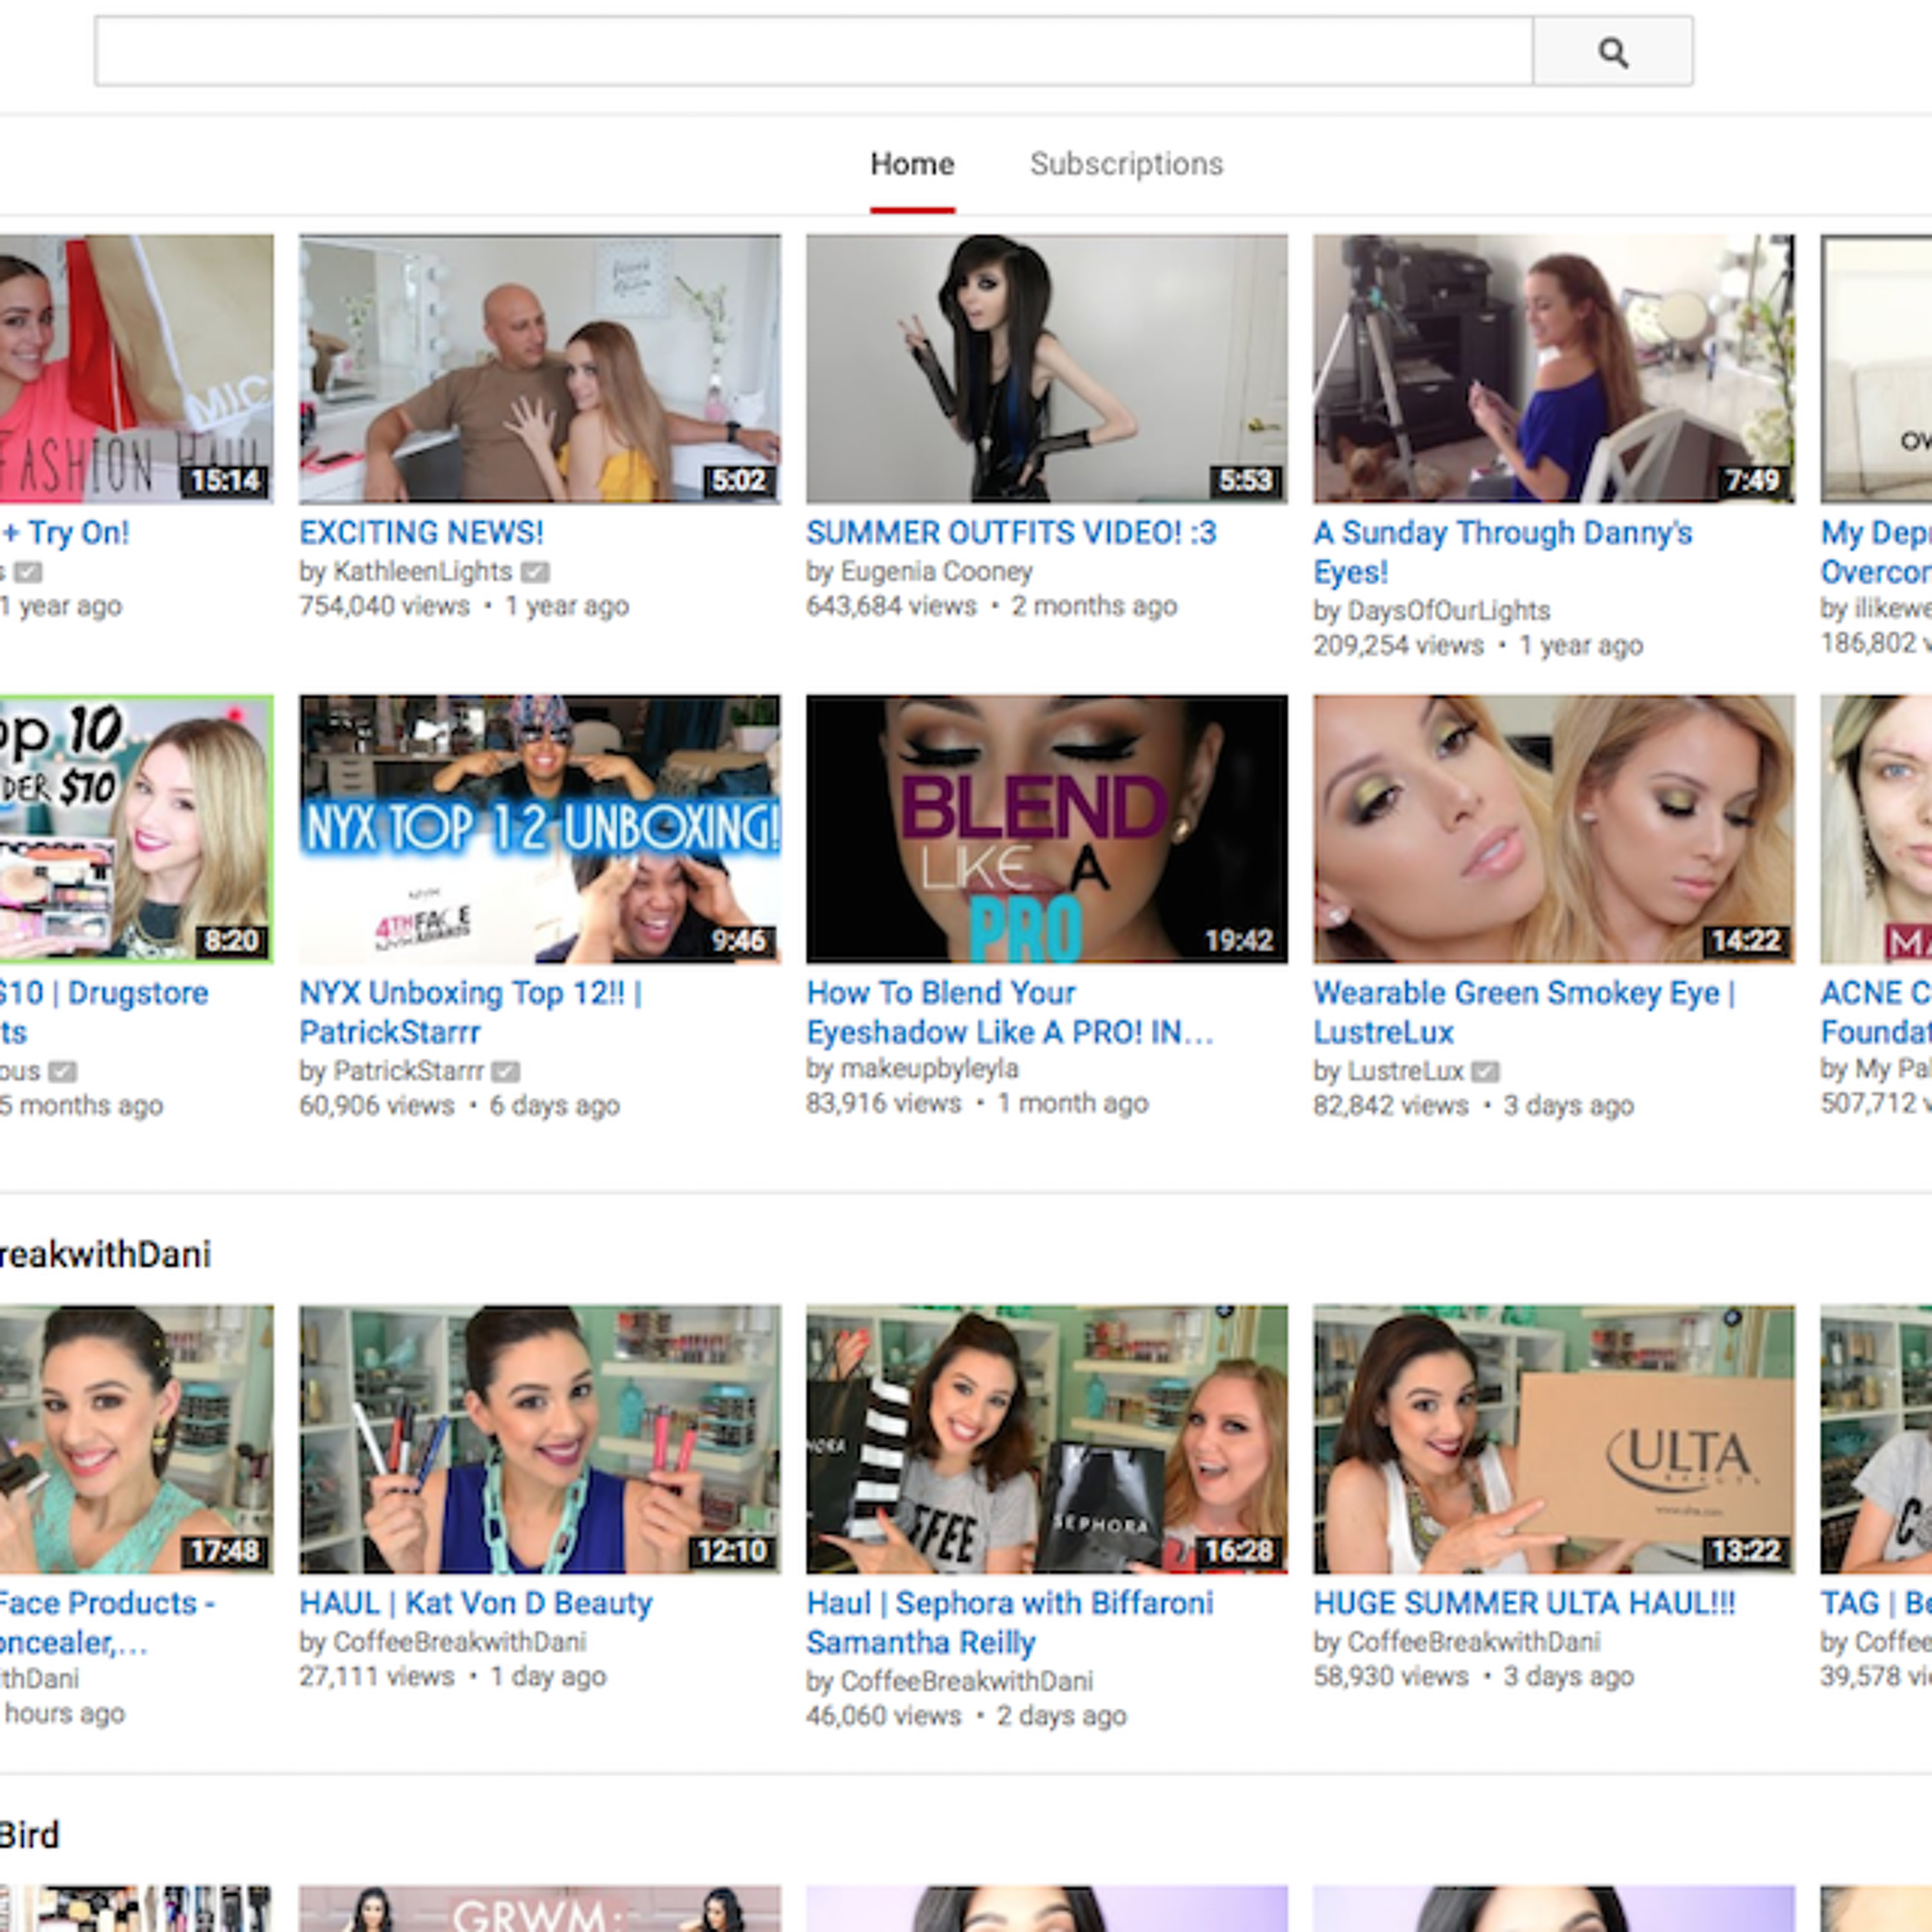
Task: Open the 14:22 green smokey eye thumbnail
Action: pos(1554,829)
